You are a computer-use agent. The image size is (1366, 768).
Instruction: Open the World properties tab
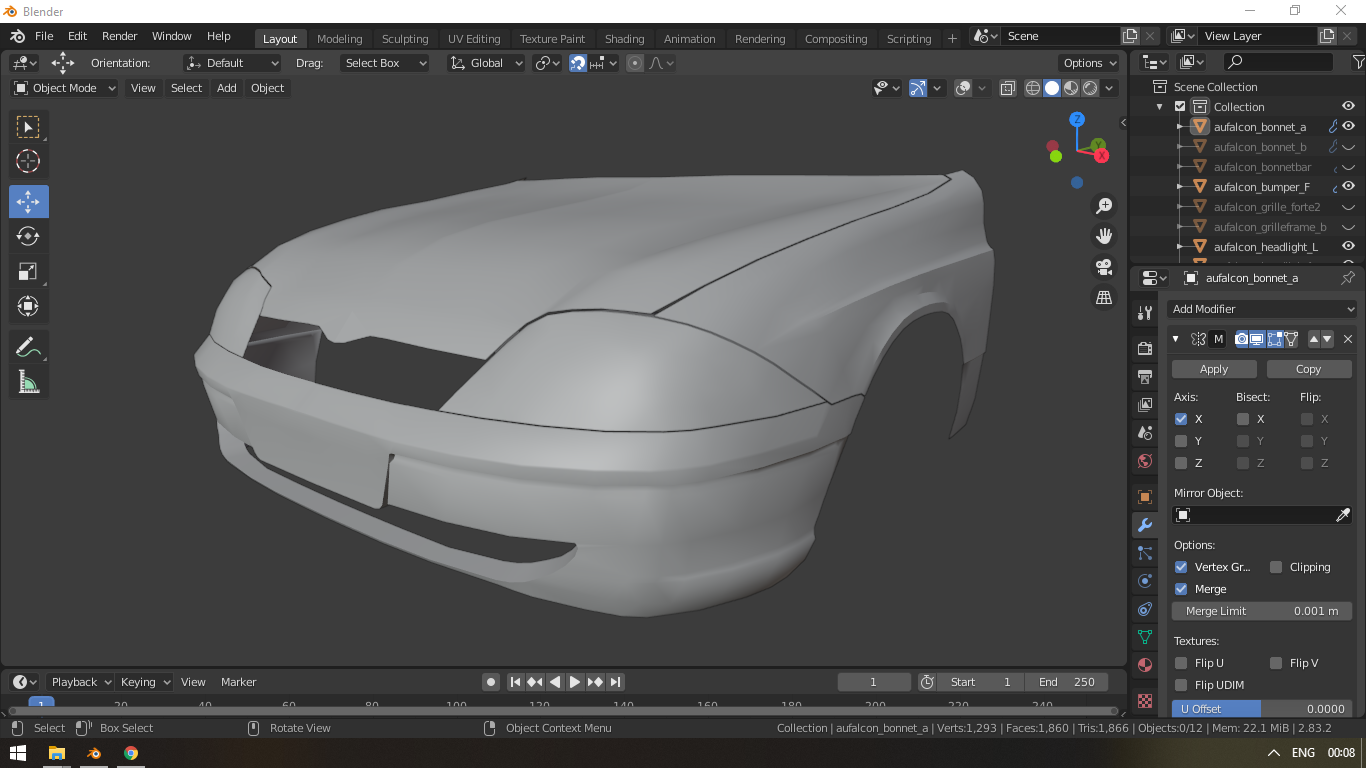click(x=1145, y=461)
